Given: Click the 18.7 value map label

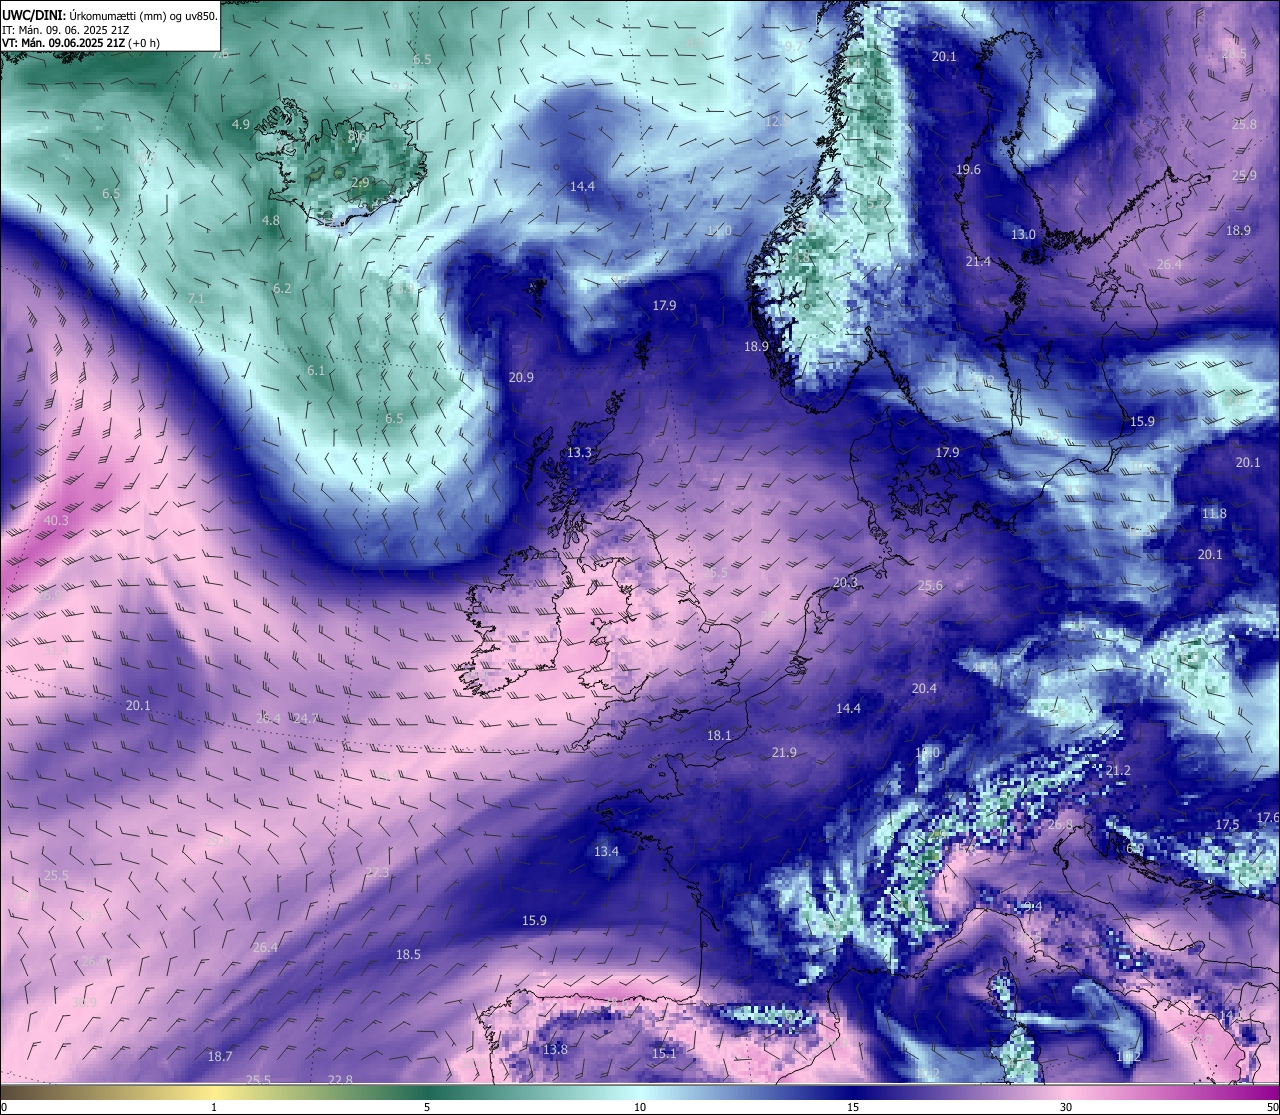Looking at the screenshot, I should point(220,1057).
